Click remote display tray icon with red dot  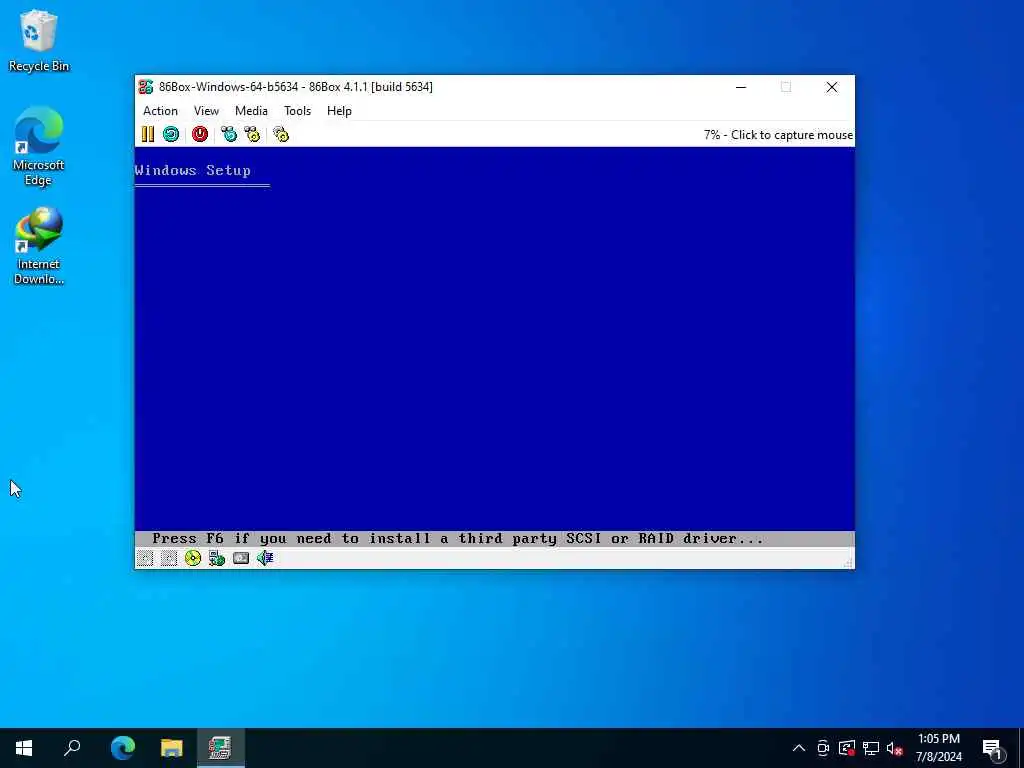coord(847,748)
